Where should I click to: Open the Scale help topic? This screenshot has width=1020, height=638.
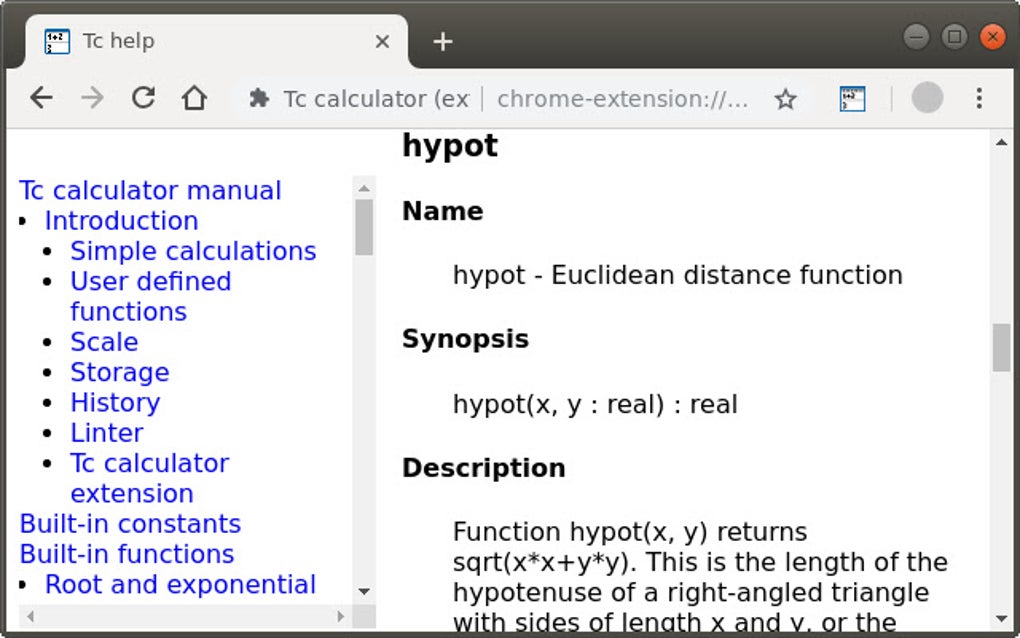click(104, 341)
